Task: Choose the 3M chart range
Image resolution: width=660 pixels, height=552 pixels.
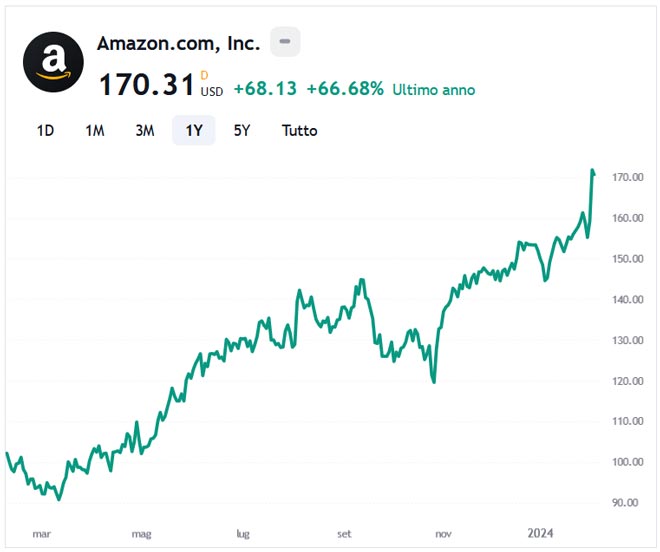Action: pos(144,130)
